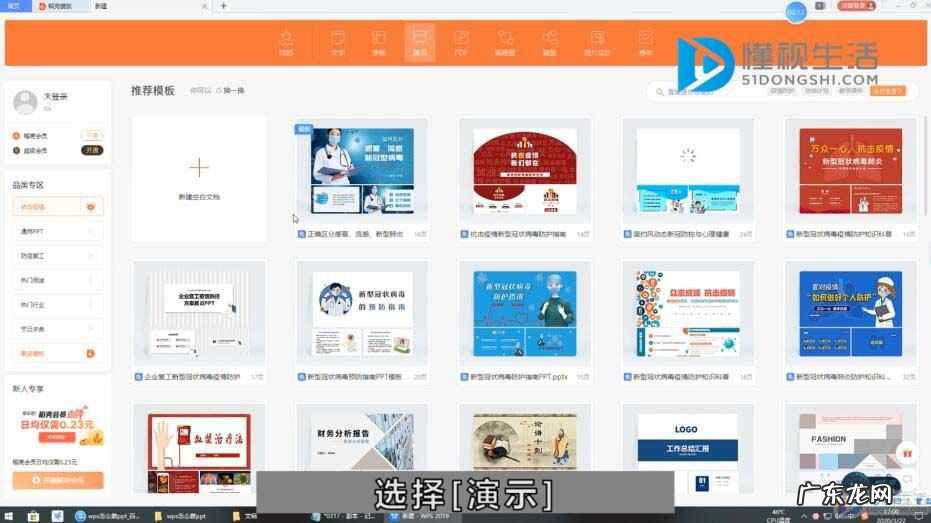Expand the 节日庆典 category chevron

click(91, 329)
